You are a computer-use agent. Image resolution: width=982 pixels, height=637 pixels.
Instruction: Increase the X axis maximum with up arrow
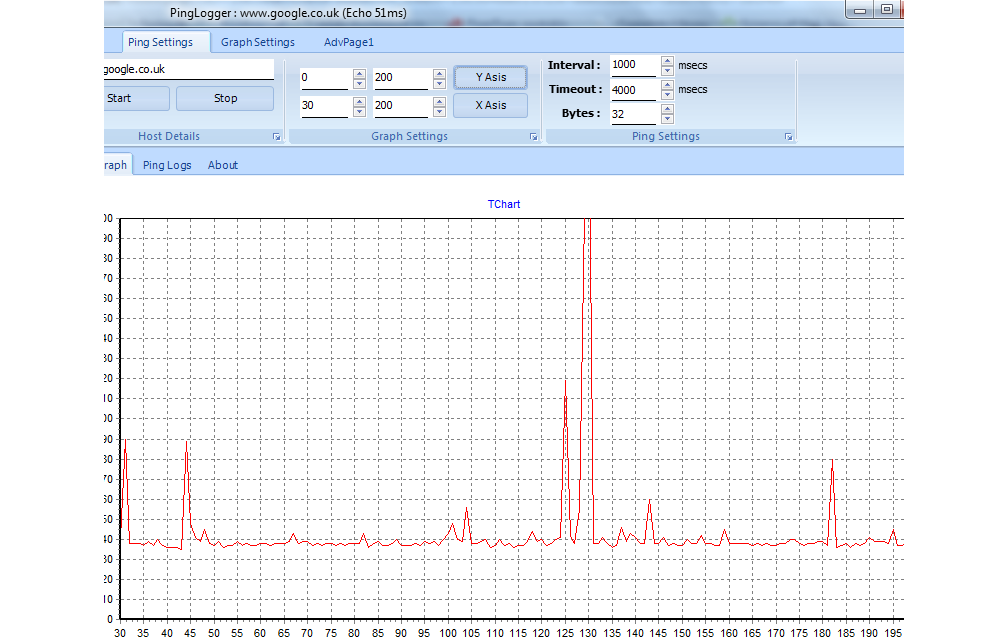(x=440, y=101)
